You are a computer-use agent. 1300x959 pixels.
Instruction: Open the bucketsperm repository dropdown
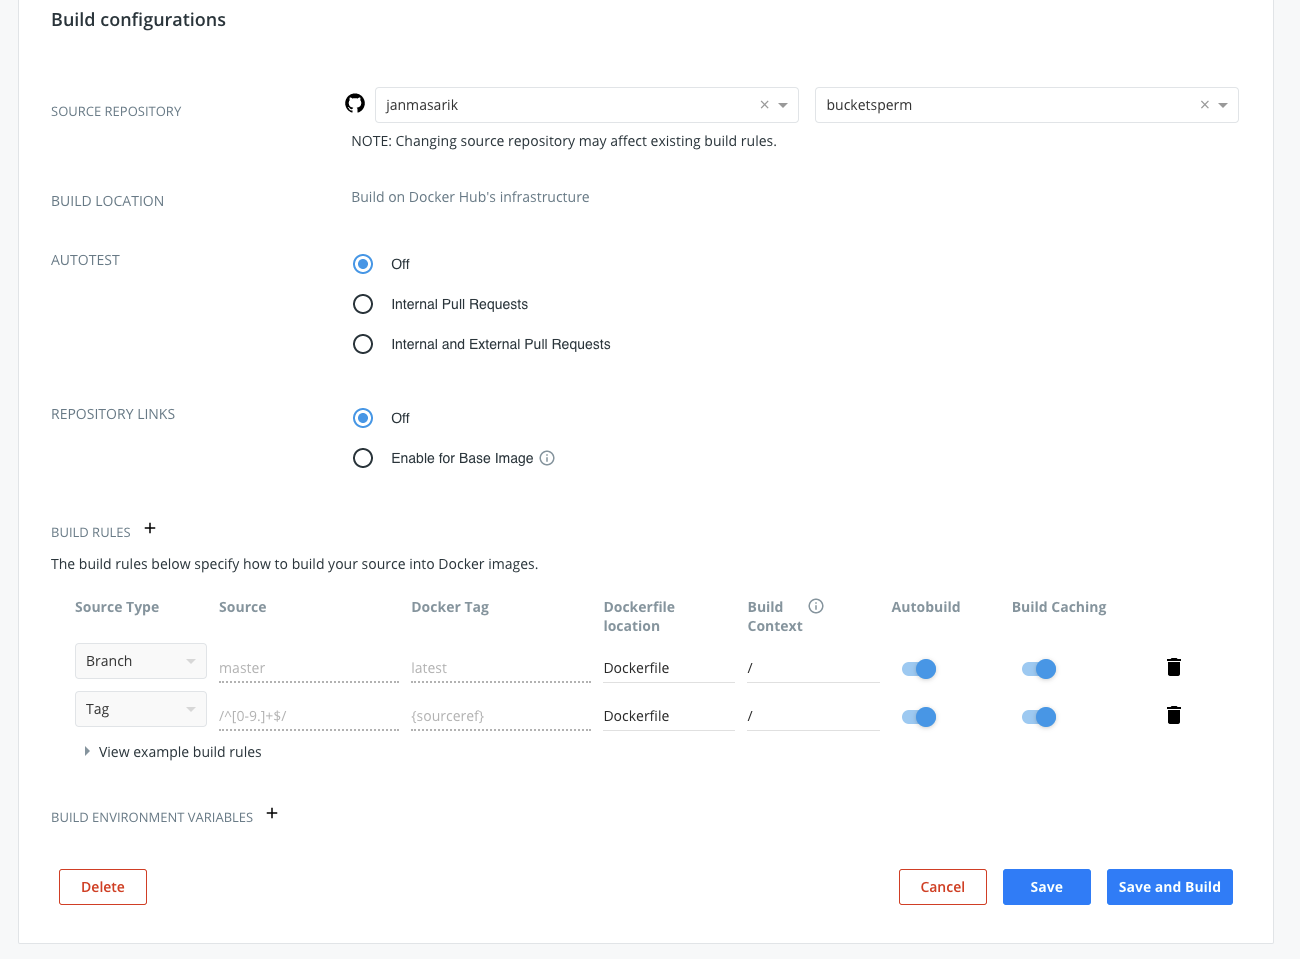1222,104
